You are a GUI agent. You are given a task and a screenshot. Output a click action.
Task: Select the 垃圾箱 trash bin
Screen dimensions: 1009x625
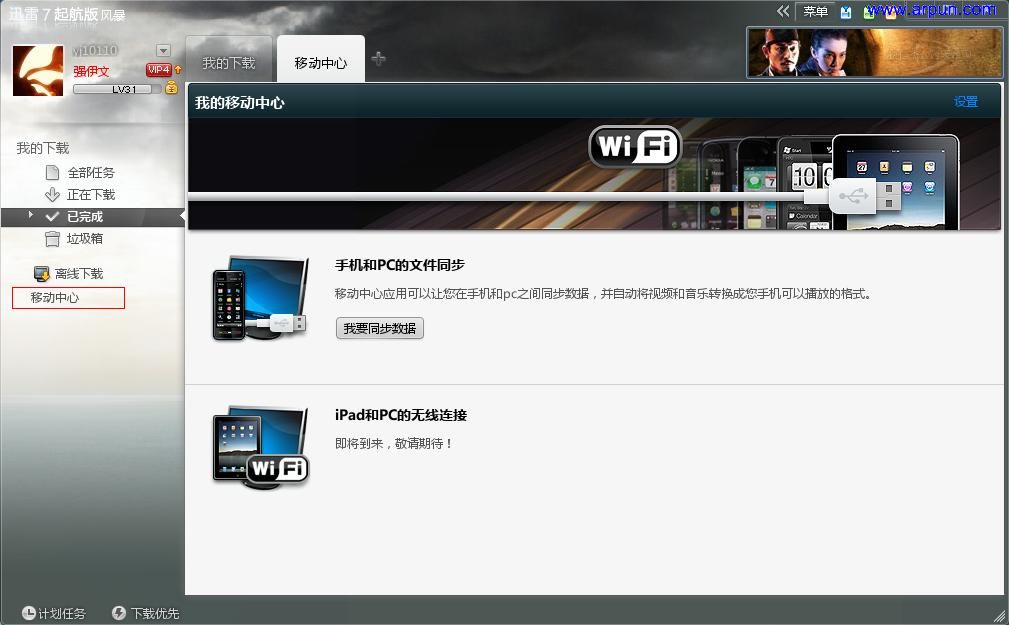(x=75, y=238)
